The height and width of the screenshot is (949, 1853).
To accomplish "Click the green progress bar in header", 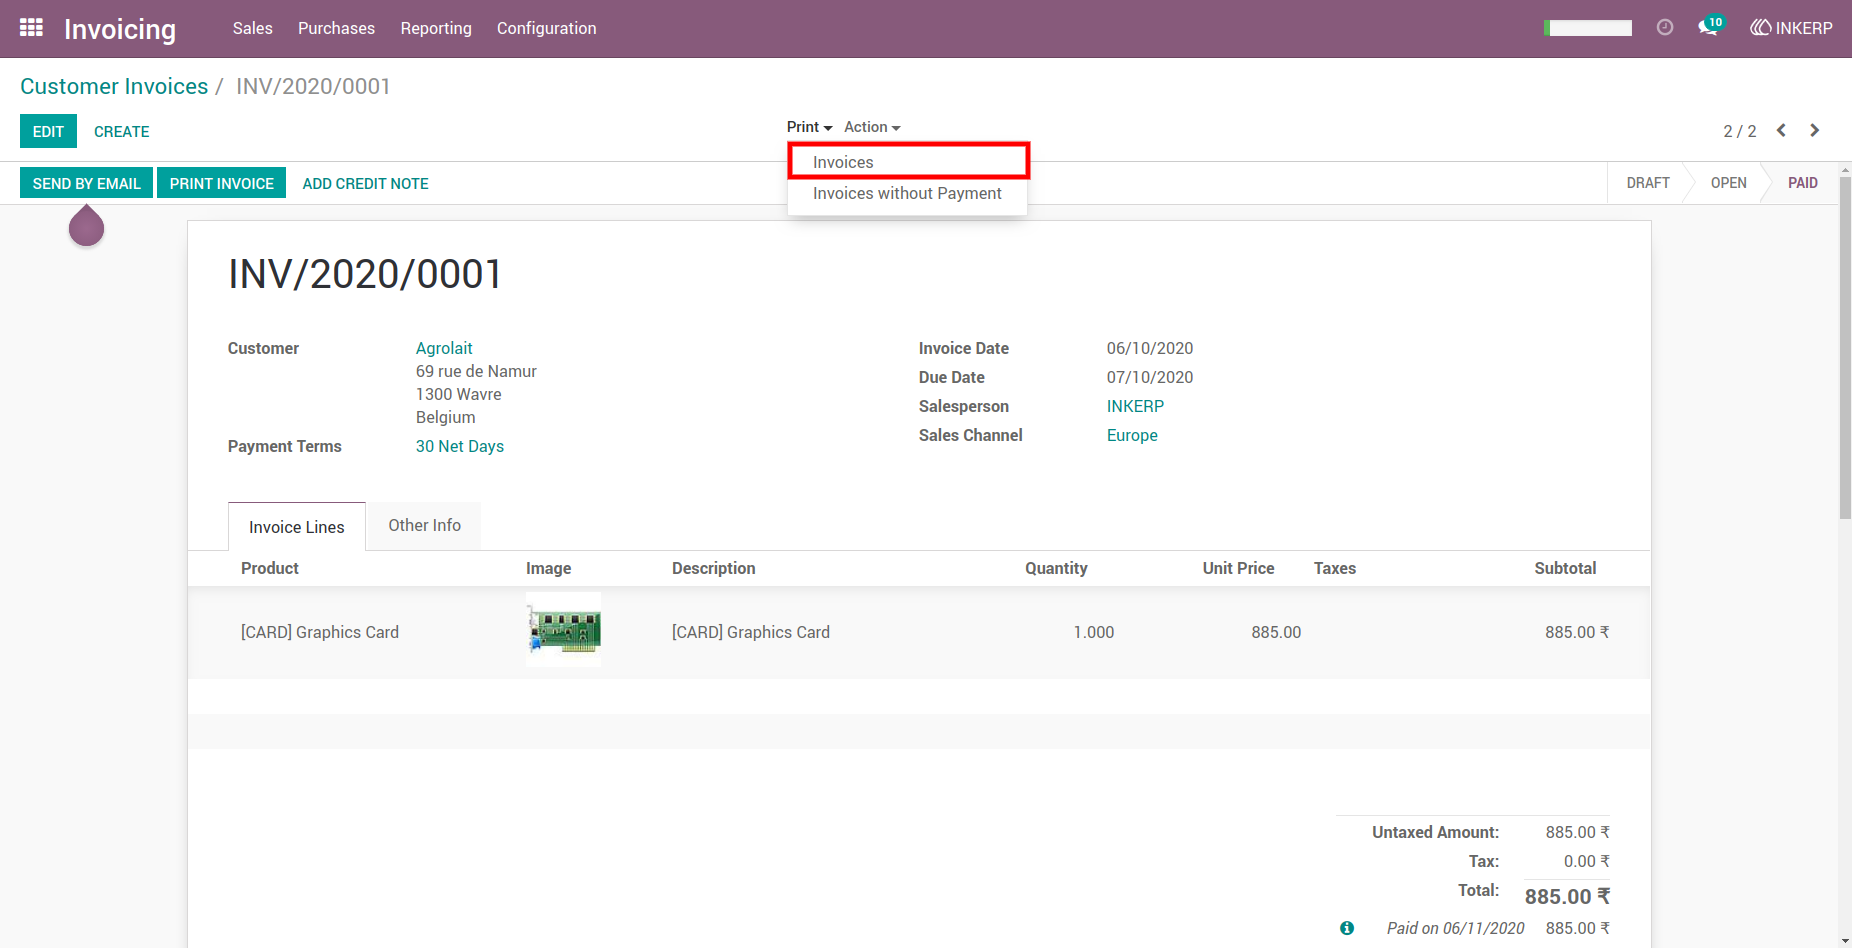I will 1588,28.
